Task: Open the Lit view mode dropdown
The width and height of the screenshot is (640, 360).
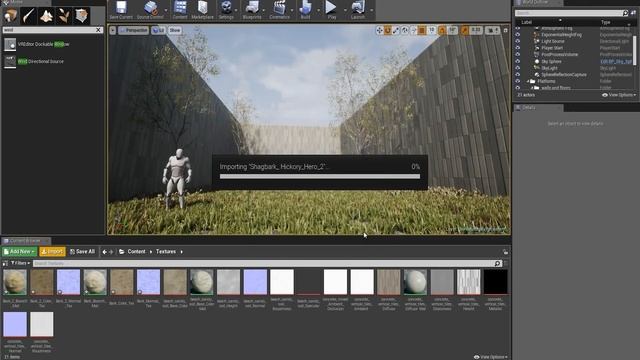Action: pos(158,30)
